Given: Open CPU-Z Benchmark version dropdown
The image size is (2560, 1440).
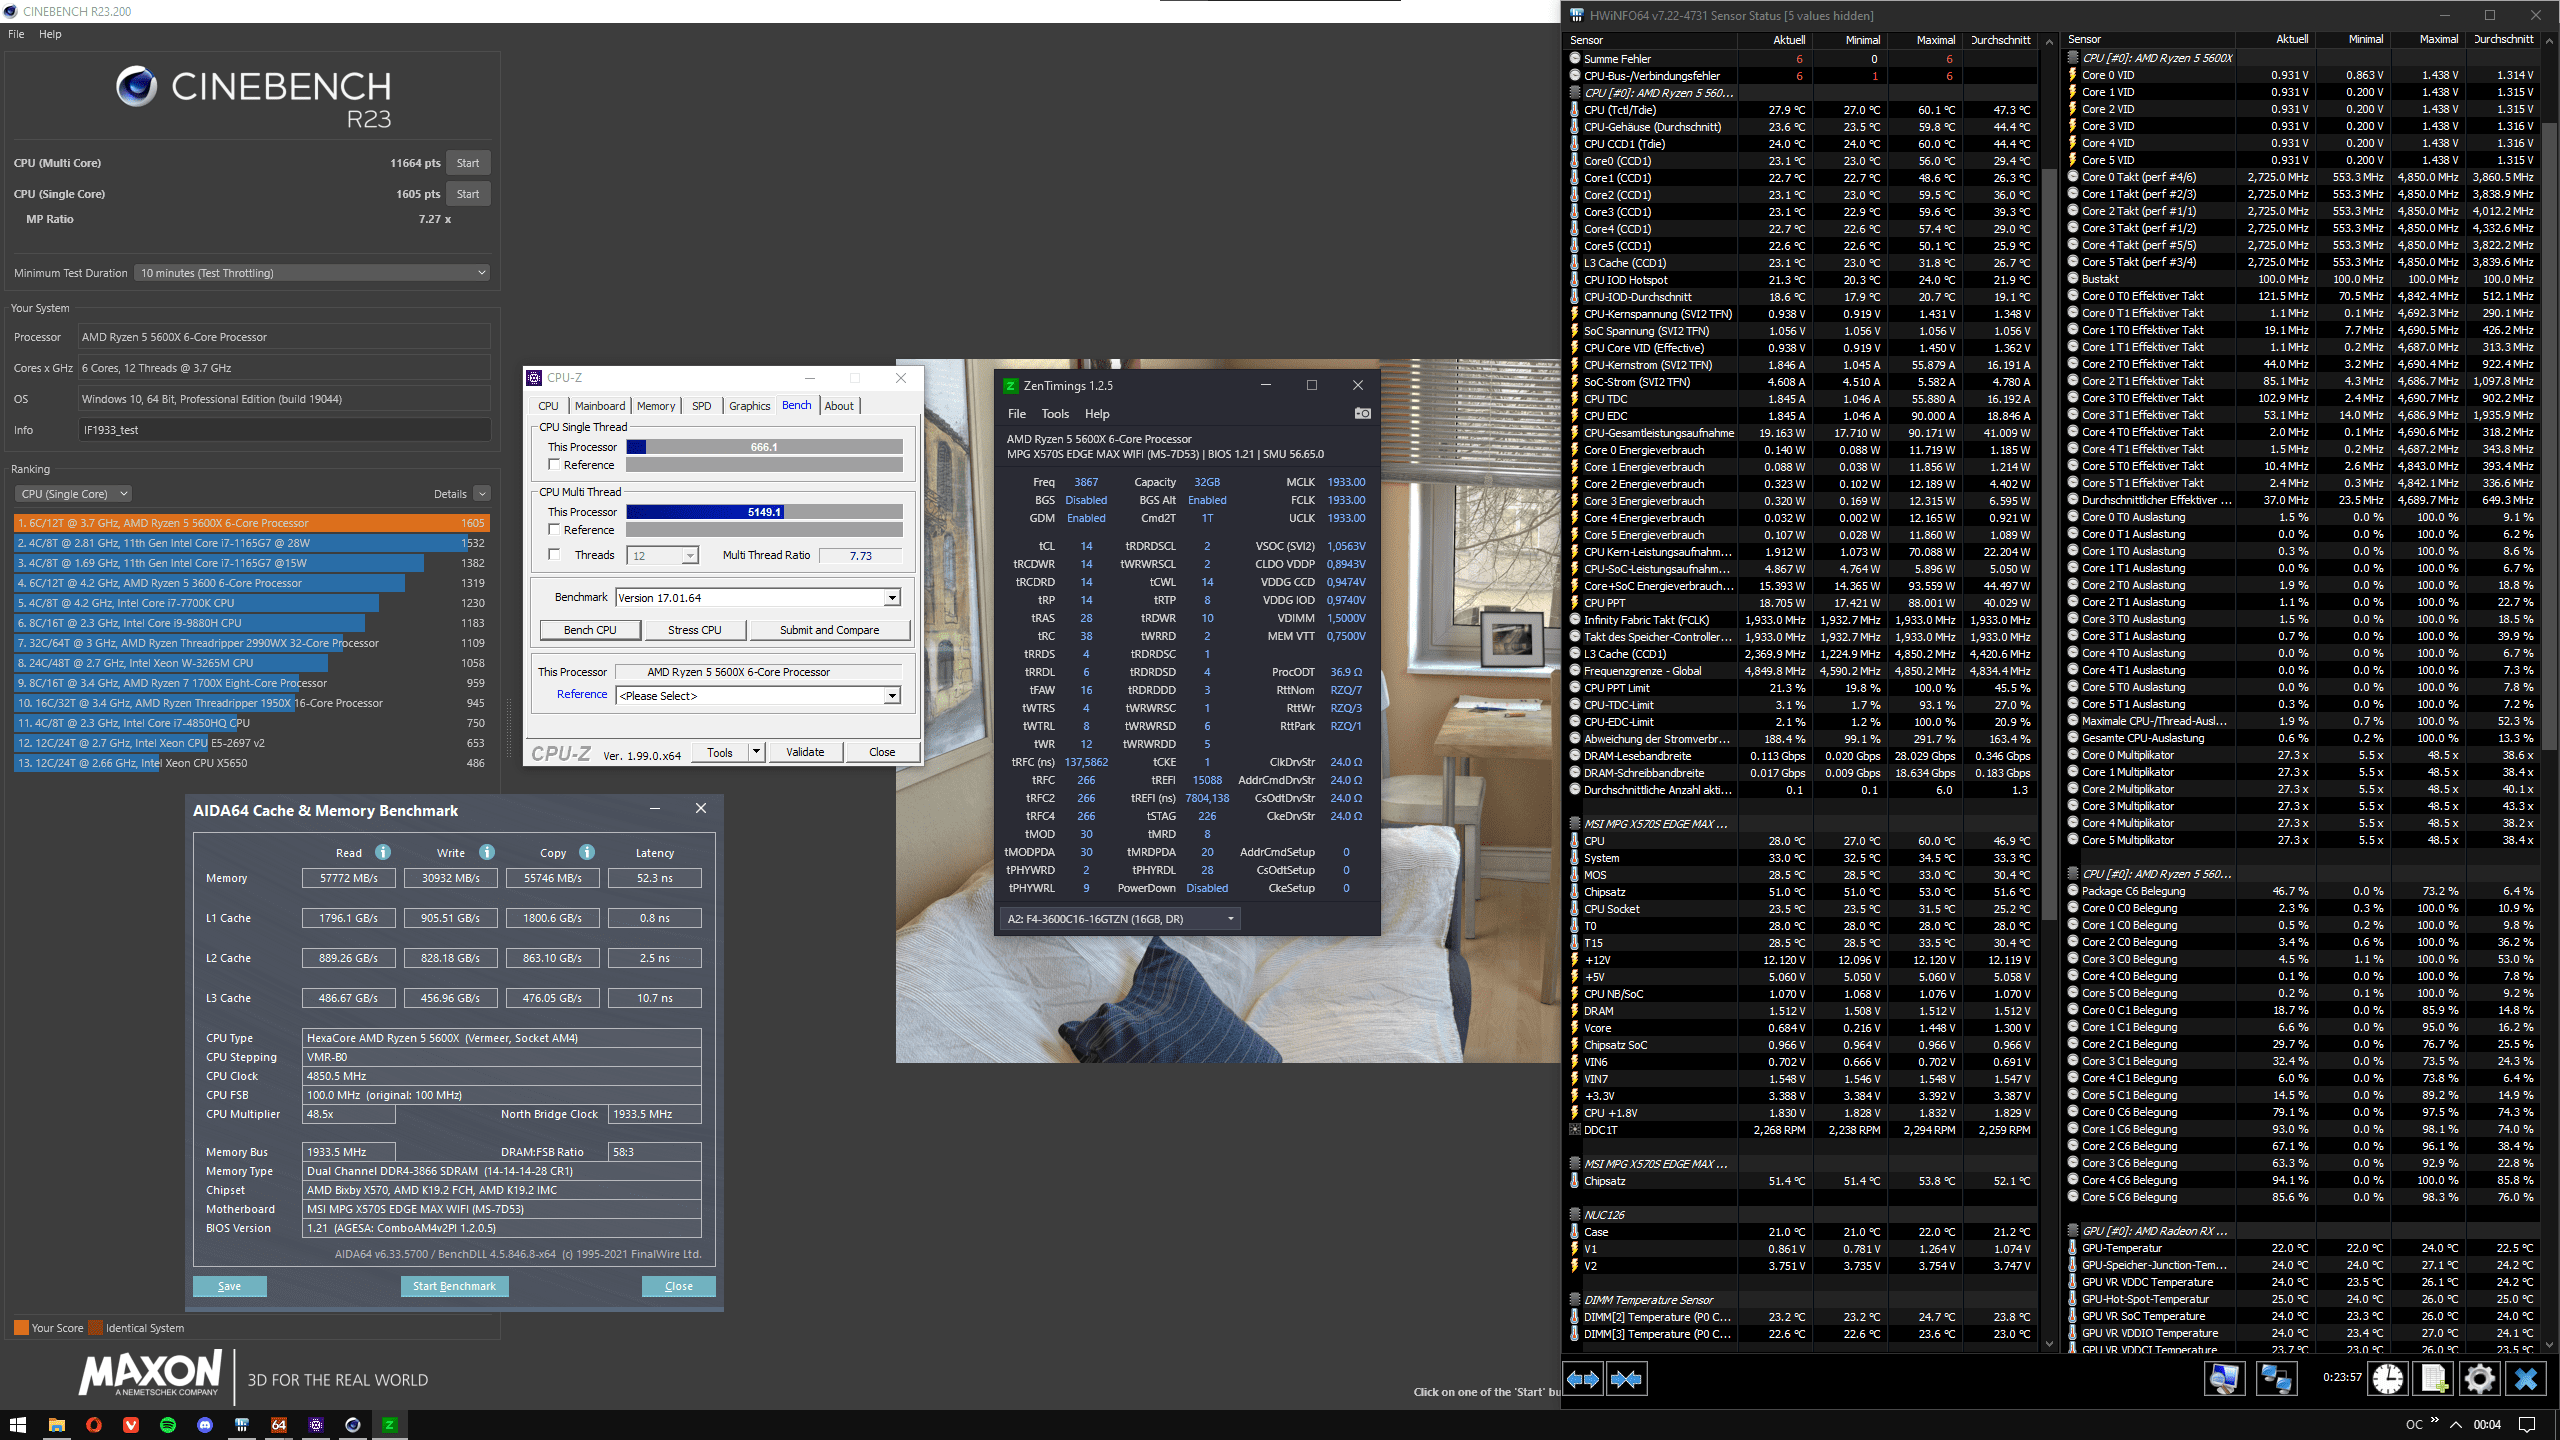Looking at the screenshot, I should pyautogui.click(x=891, y=598).
